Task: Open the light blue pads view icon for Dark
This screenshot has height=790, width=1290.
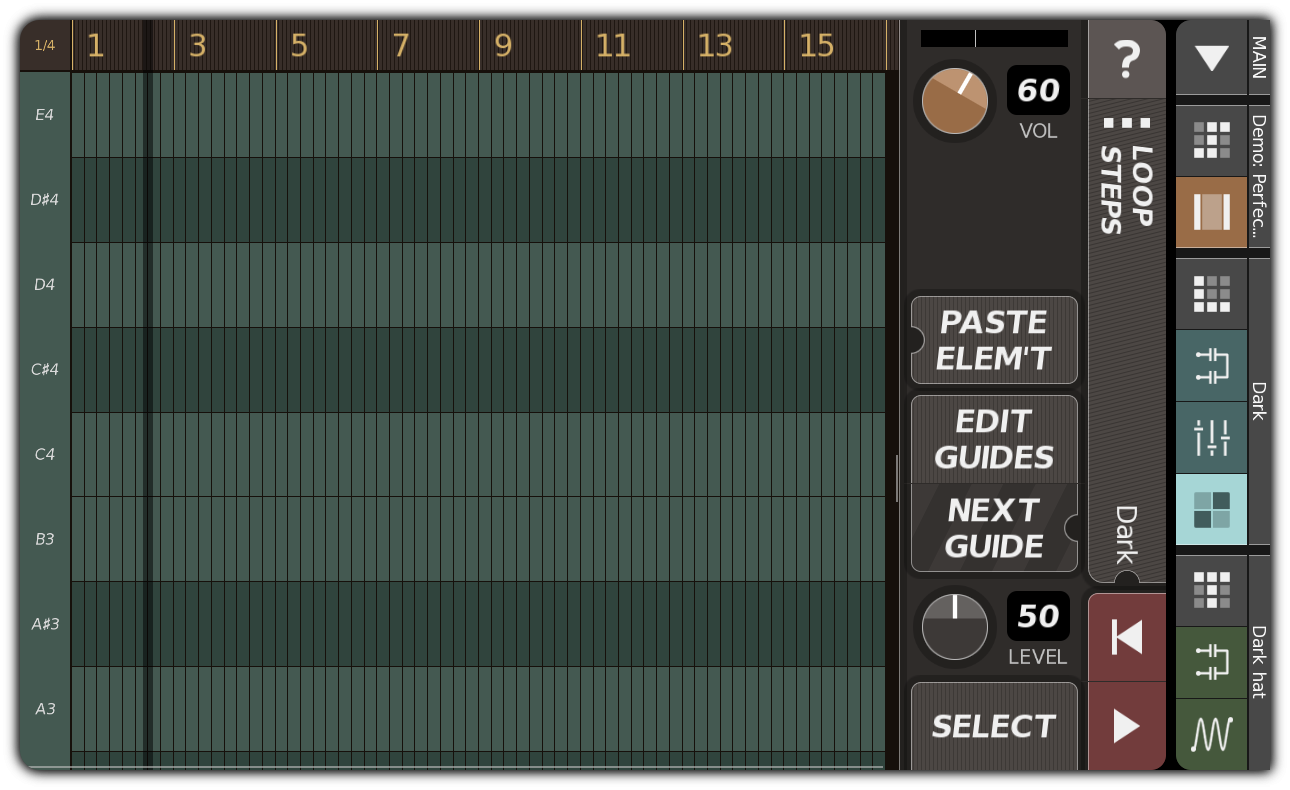Action: click(x=1211, y=509)
